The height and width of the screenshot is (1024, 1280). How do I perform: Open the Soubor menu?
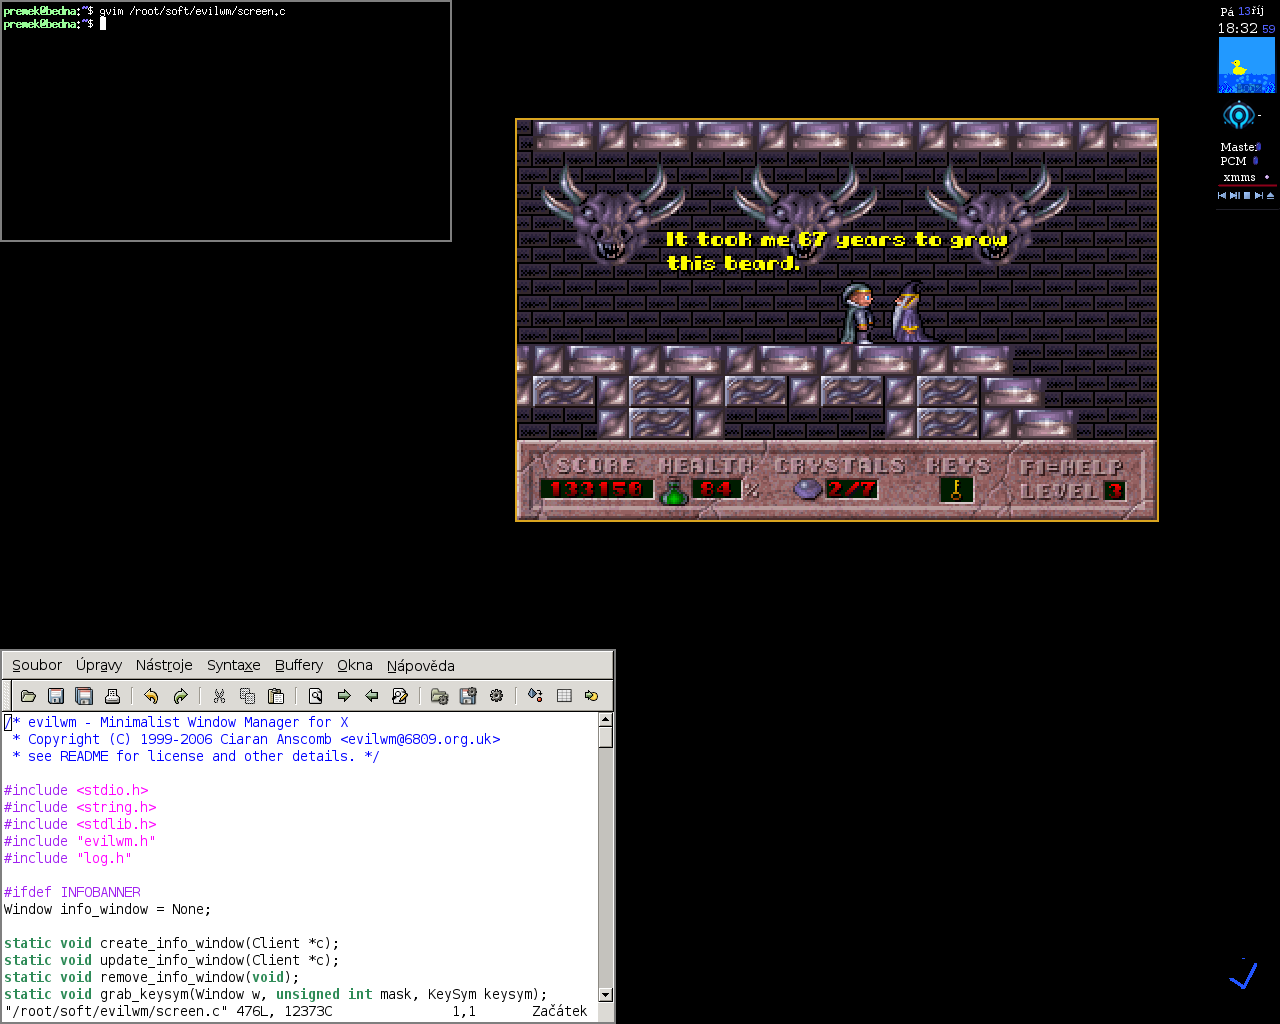click(x=37, y=665)
